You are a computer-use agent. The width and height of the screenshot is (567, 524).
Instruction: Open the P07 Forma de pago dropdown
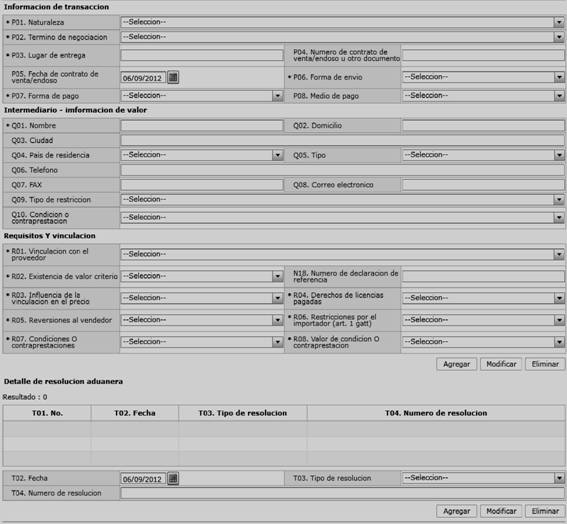[x=201, y=96]
